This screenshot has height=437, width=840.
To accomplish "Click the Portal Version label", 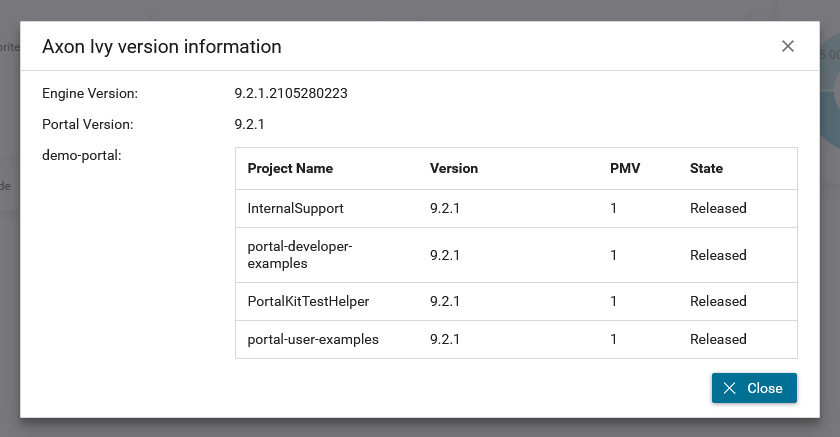I will coord(88,124).
